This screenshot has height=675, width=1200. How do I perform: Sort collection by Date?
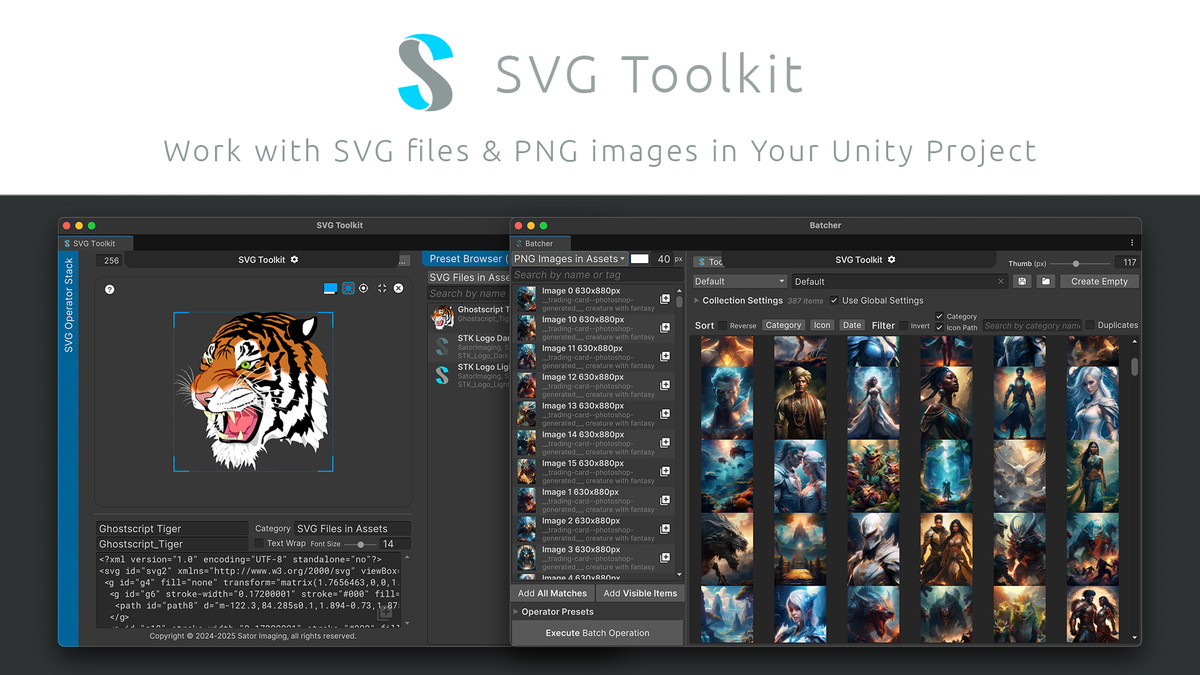852,325
